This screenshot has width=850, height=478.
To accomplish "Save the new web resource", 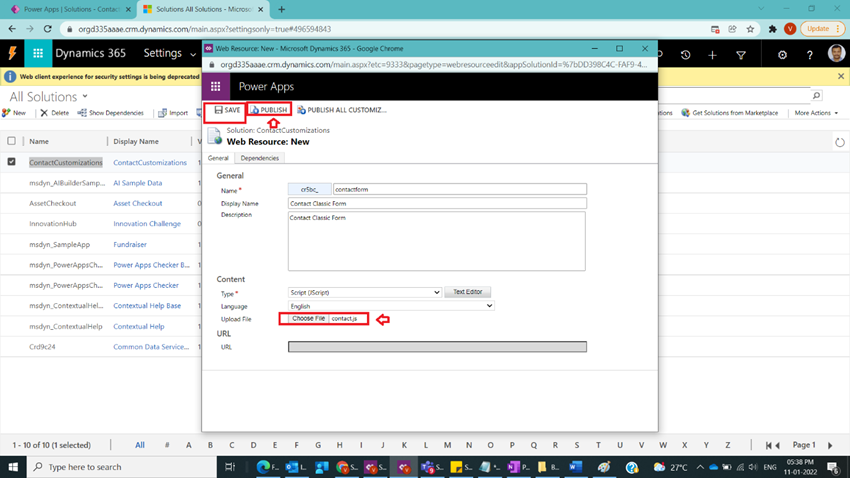I will tap(227, 110).
